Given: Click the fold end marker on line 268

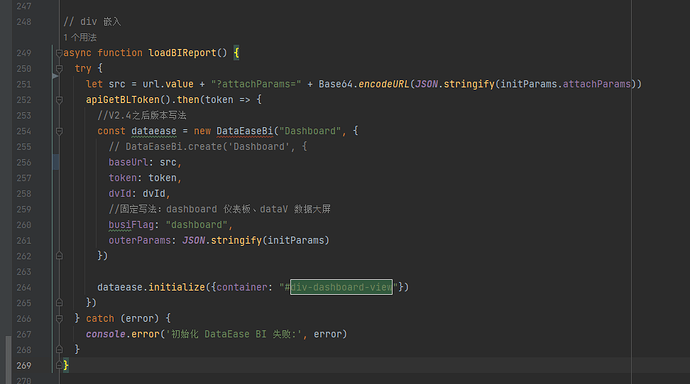Looking at the screenshot, I should coord(59,350).
